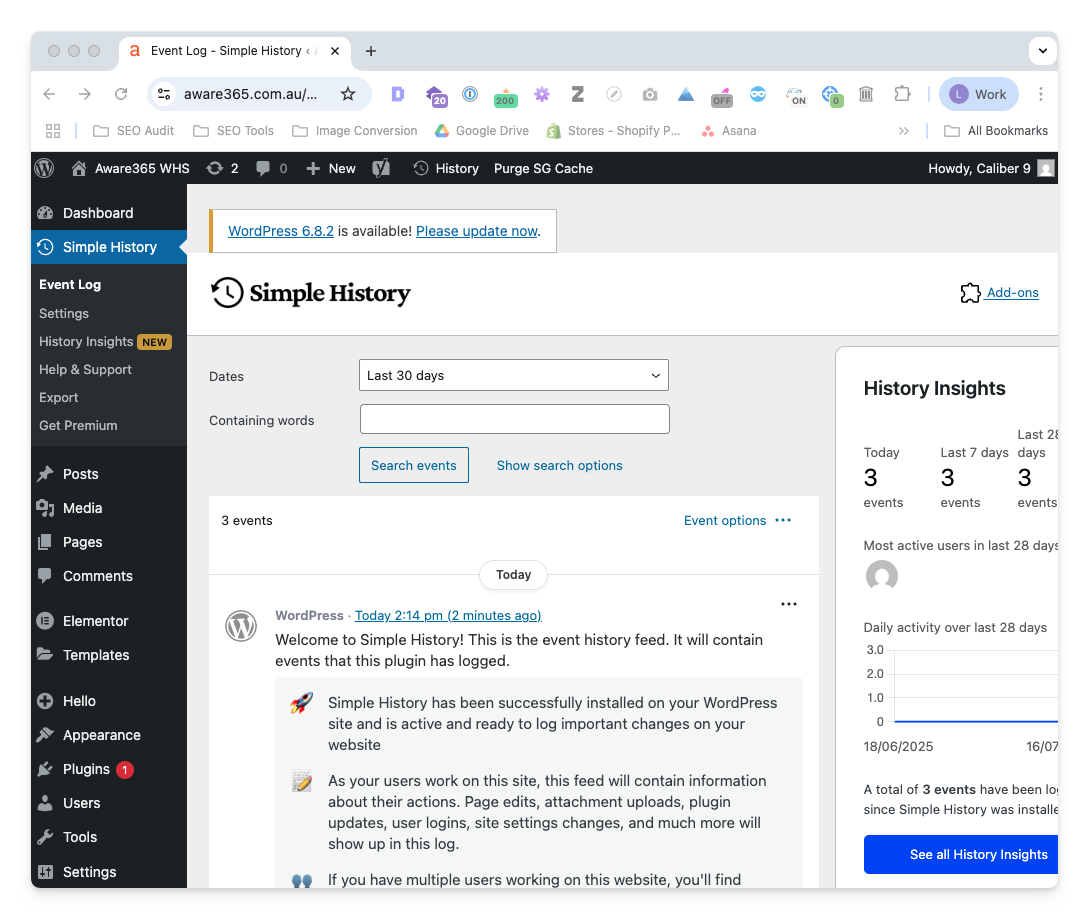
Task: Select Elementor in the admin sidebar
Action: [95, 621]
